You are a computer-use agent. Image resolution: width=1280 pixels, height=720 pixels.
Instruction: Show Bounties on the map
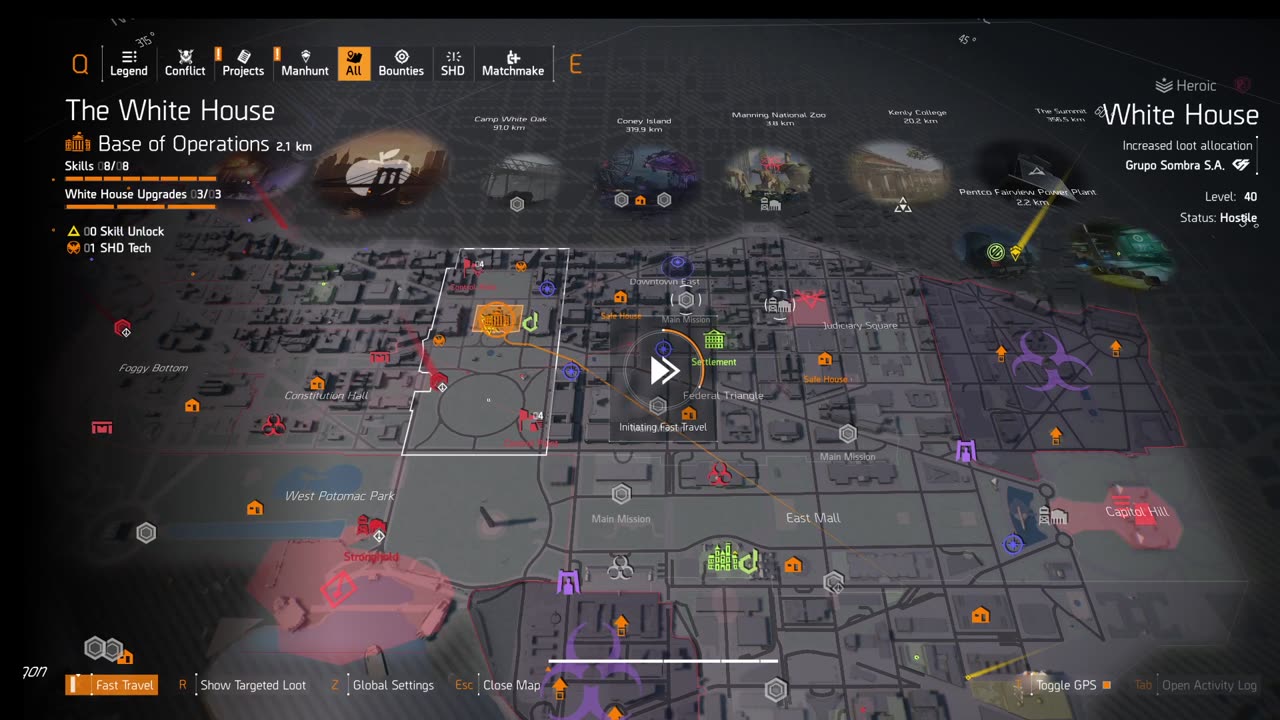tap(401, 63)
